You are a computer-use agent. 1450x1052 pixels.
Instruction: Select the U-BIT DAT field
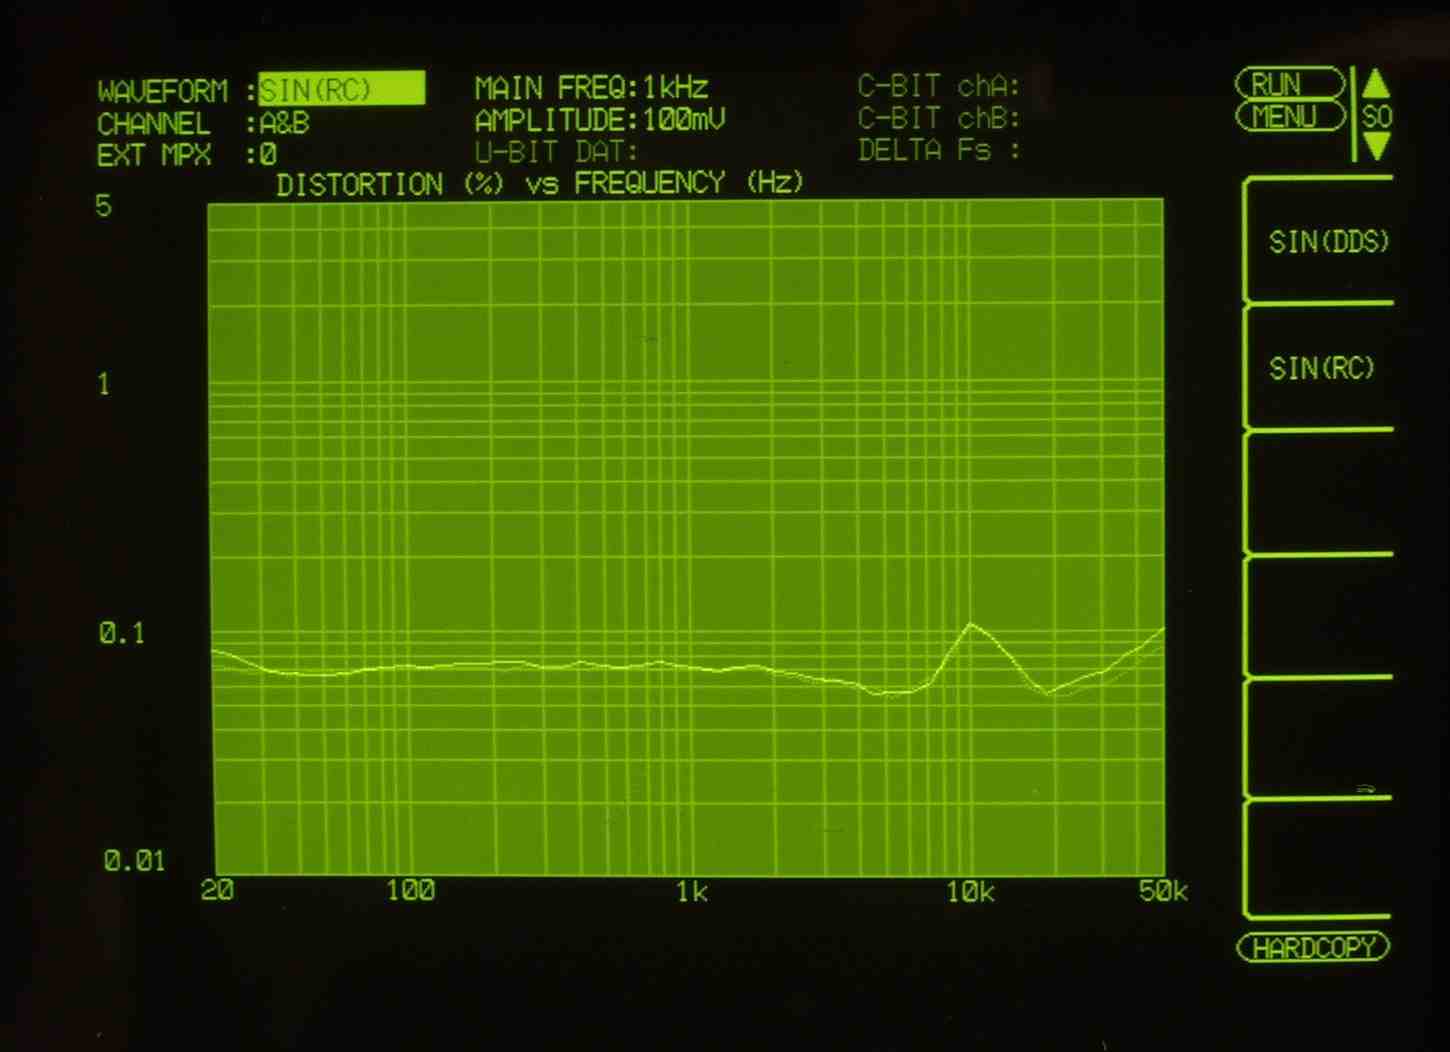(556, 152)
